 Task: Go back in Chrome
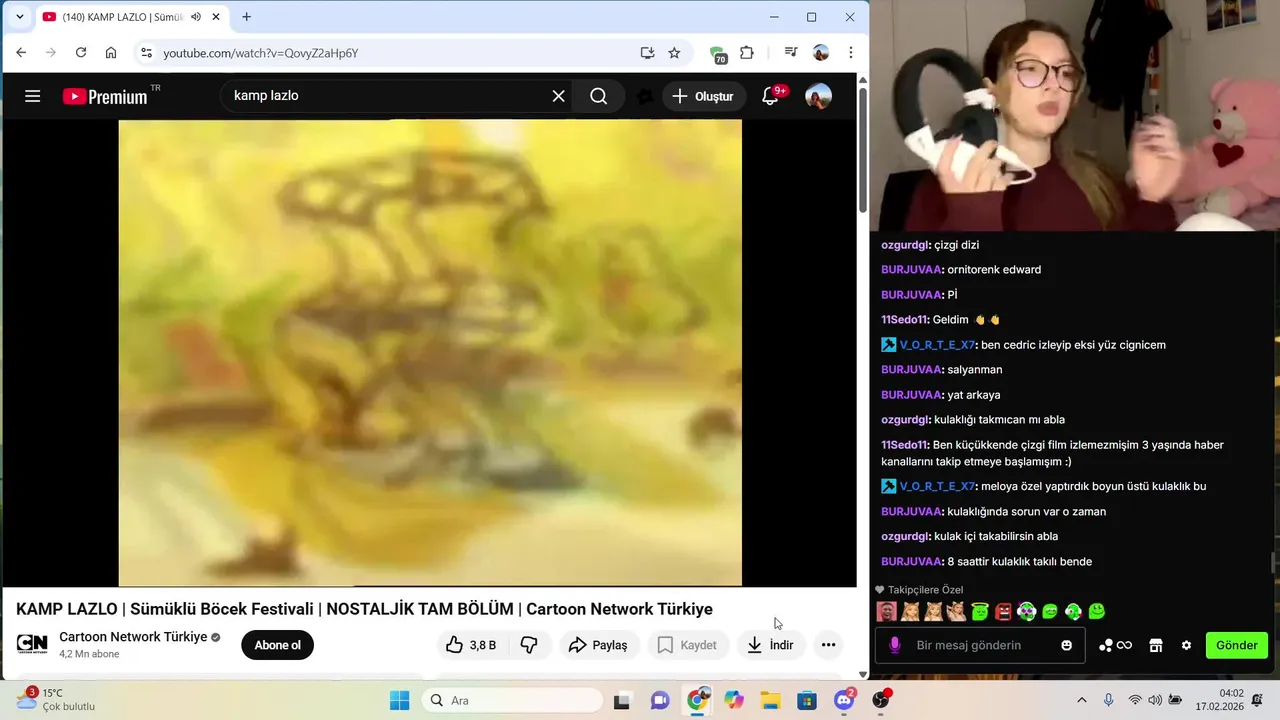click(21, 53)
